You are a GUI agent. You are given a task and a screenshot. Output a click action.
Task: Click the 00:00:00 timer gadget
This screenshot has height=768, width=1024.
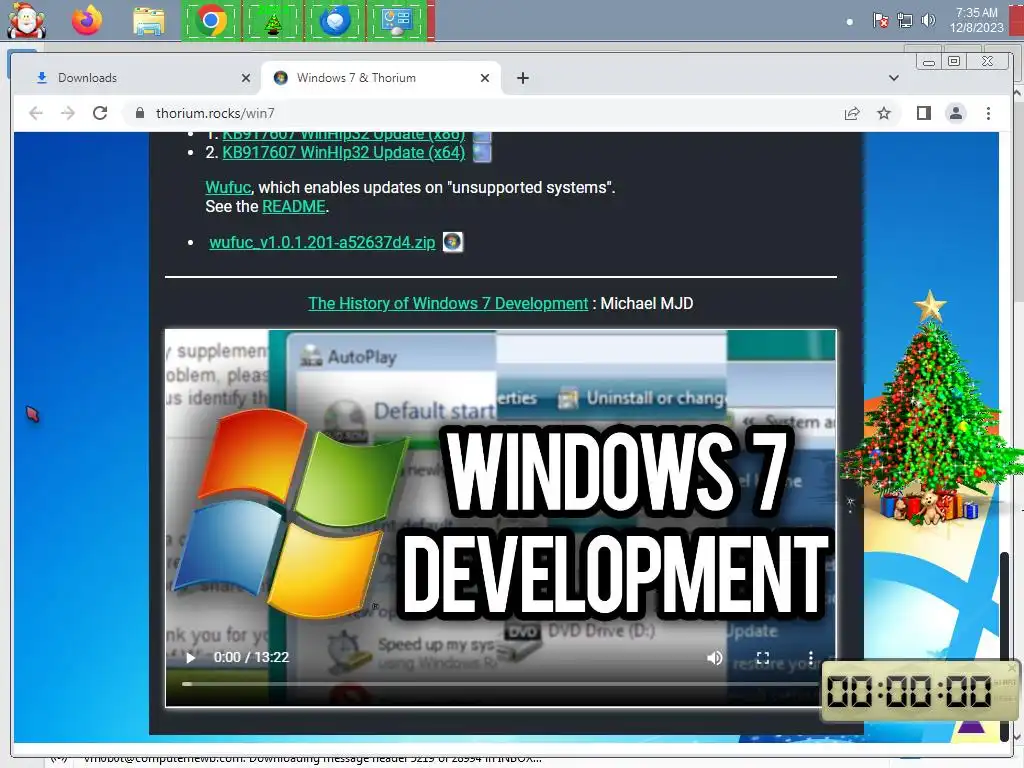point(920,691)
